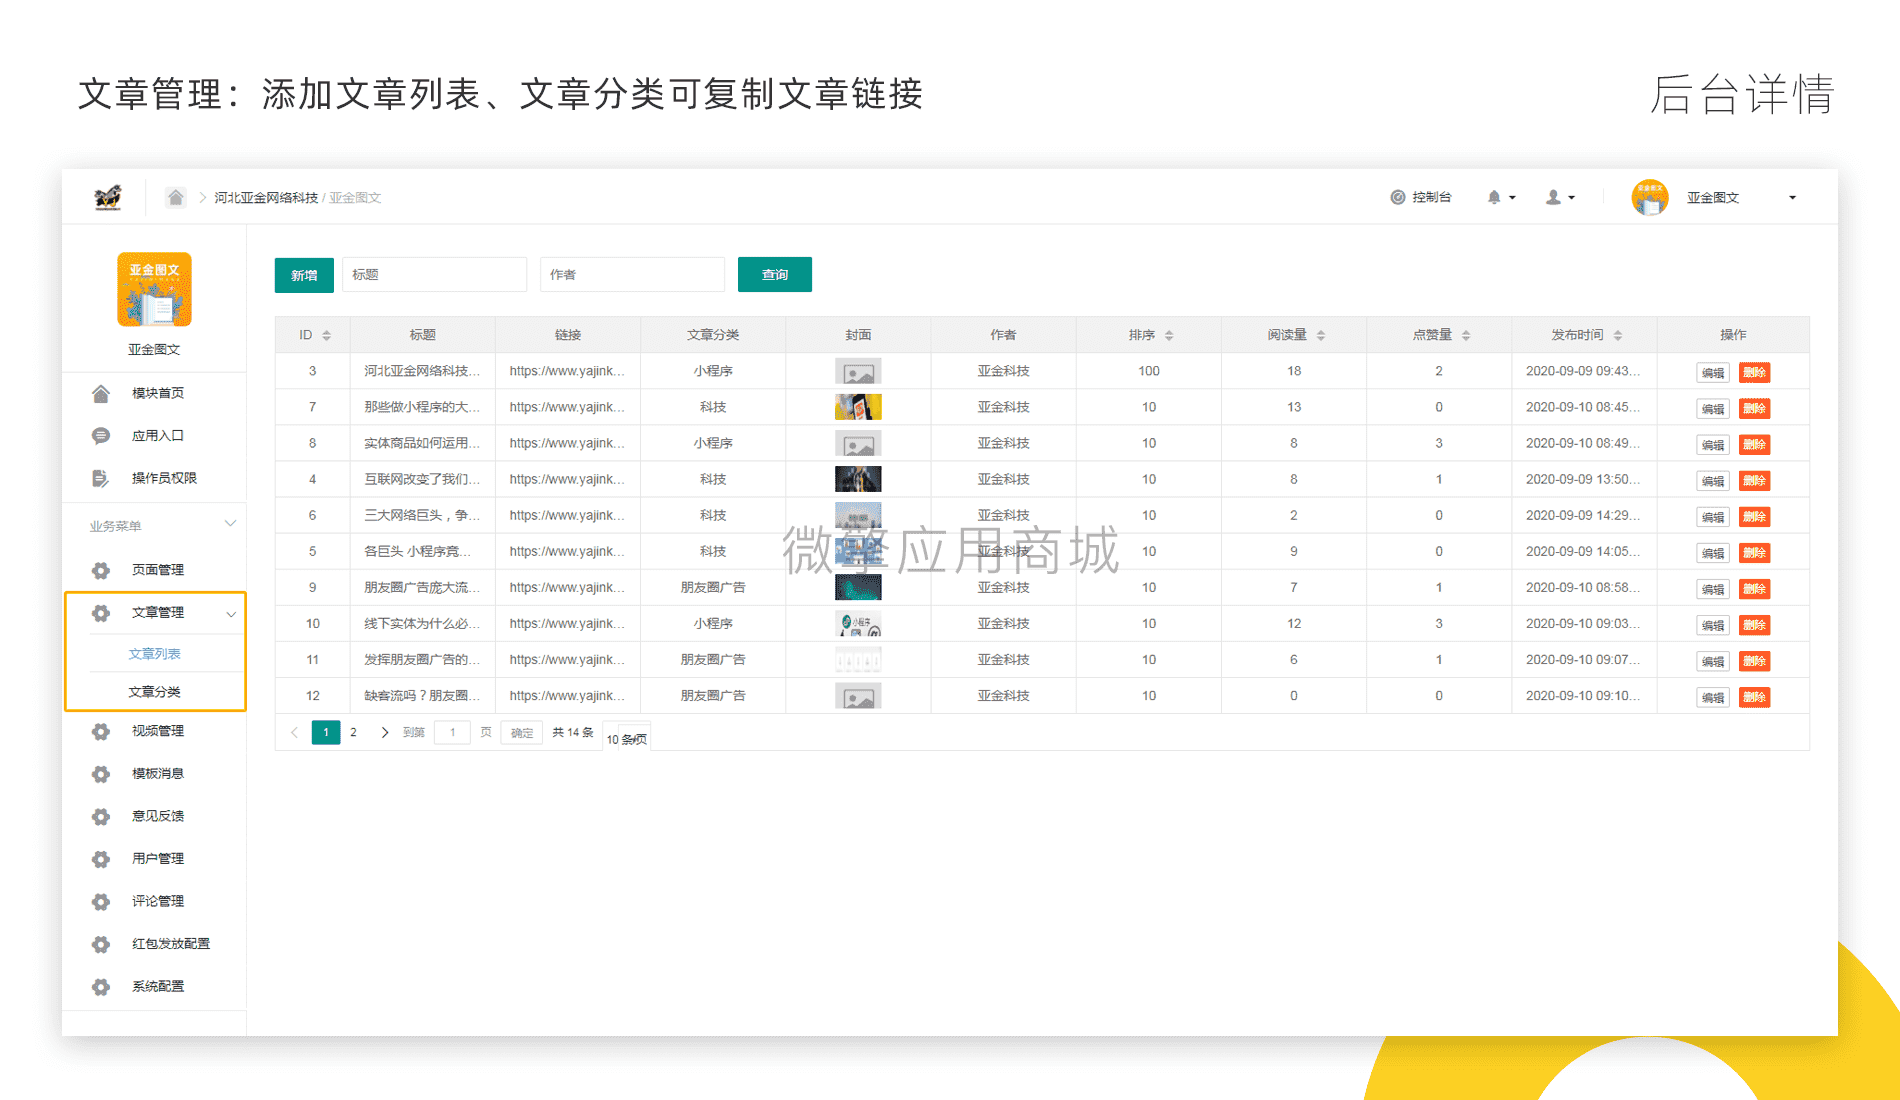Image resolution: width=1900 pixels, height=1100 pixels.
Task: Click the placeholder cover in row ID 3
Action: [x=858, y=372]
